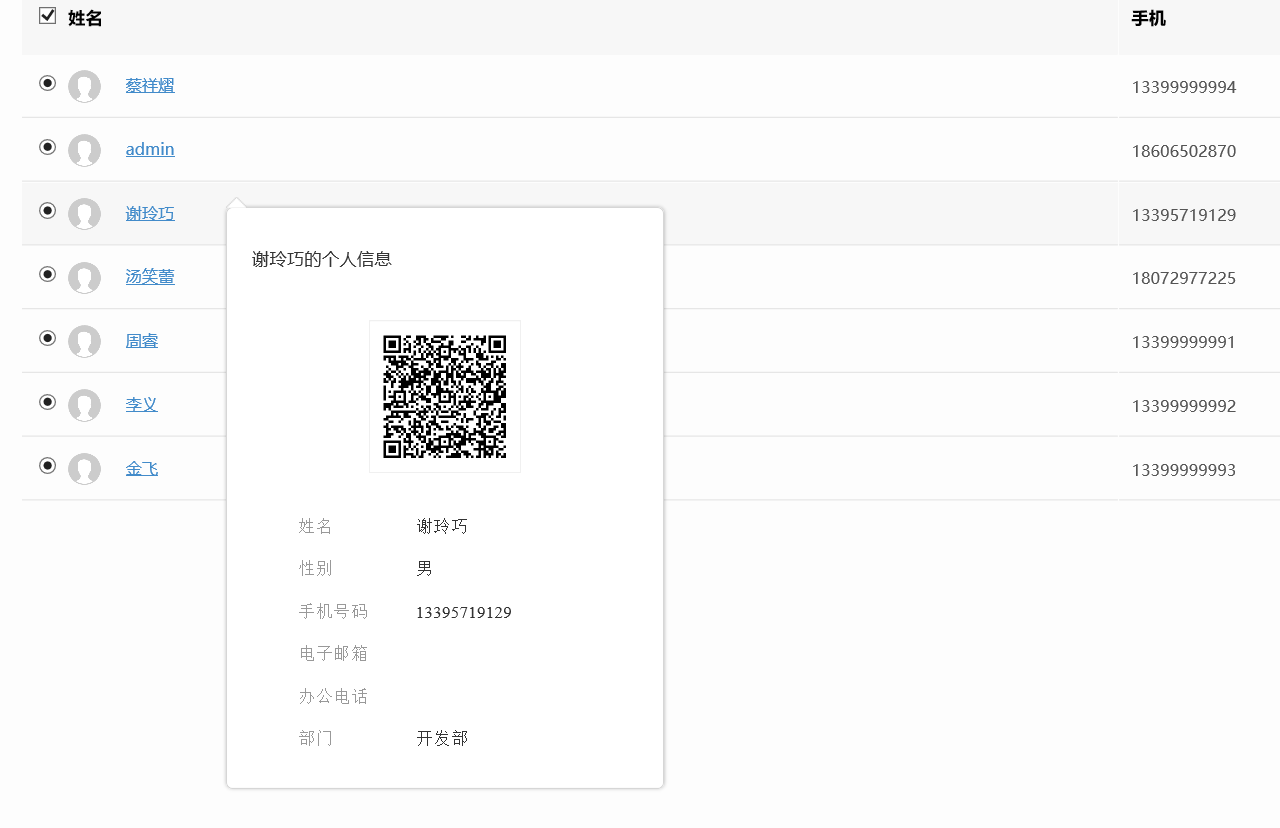This screenshot has width=1280, height=828.
Task: Toggle the radio button in 金飞's row
Action: click(47, 465)
